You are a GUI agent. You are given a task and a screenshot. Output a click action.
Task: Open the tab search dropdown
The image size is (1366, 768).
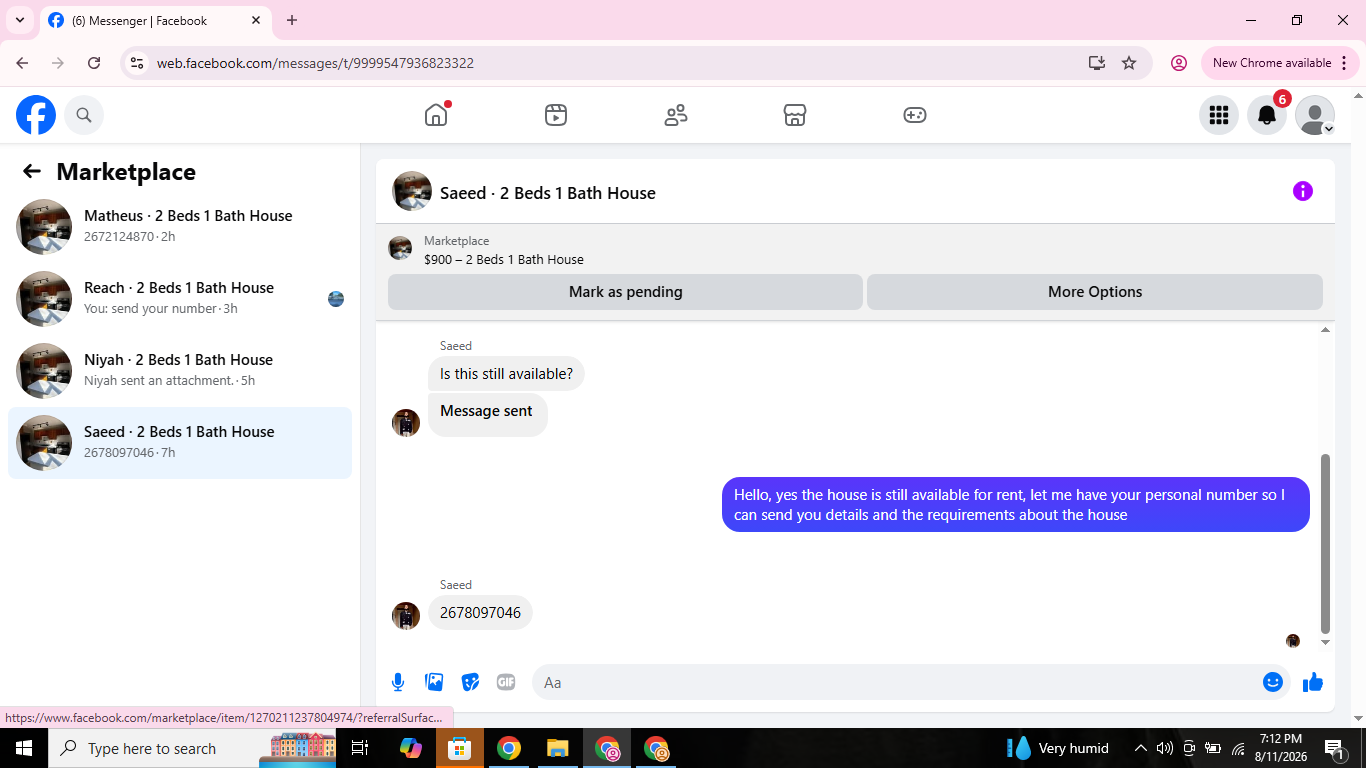[20, 20]
